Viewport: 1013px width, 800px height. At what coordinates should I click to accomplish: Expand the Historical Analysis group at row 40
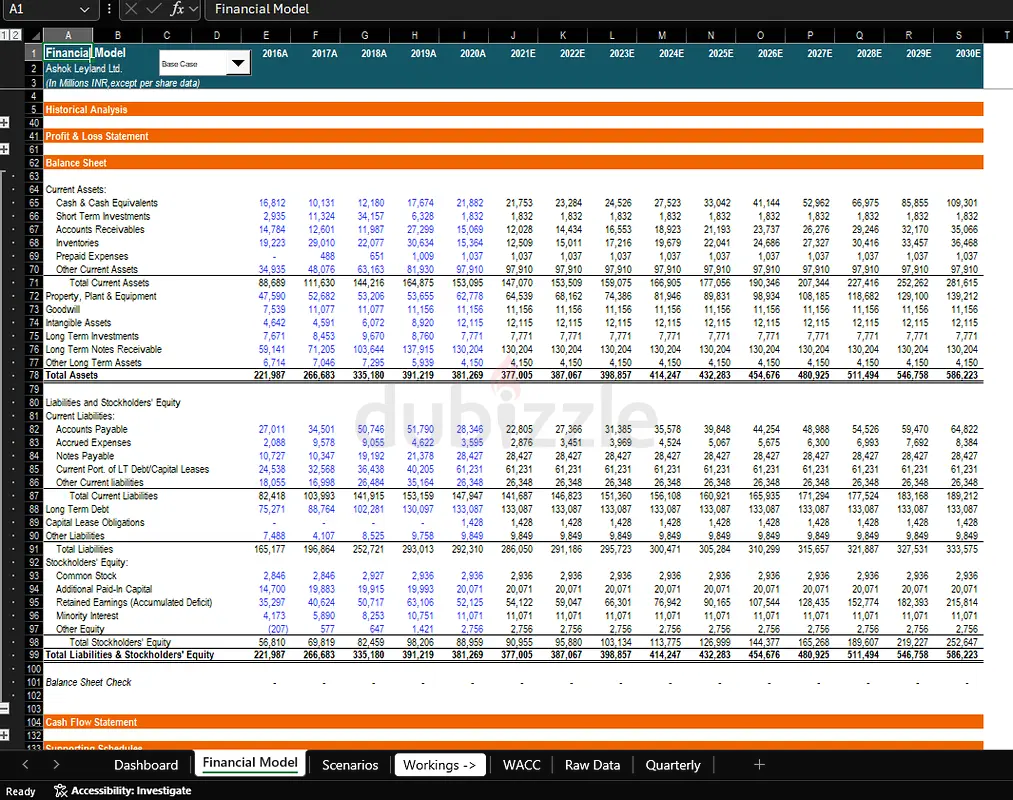(x=5, y=122)
